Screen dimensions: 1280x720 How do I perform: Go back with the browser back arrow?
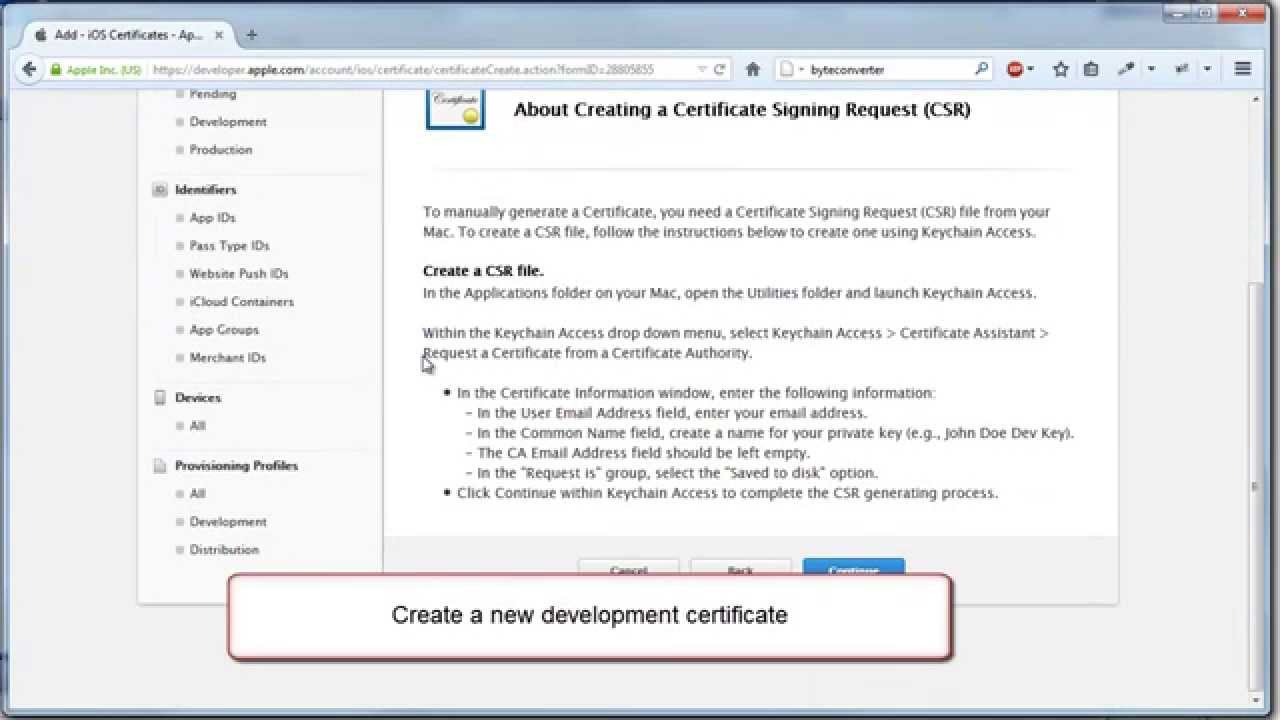[29, 69]
